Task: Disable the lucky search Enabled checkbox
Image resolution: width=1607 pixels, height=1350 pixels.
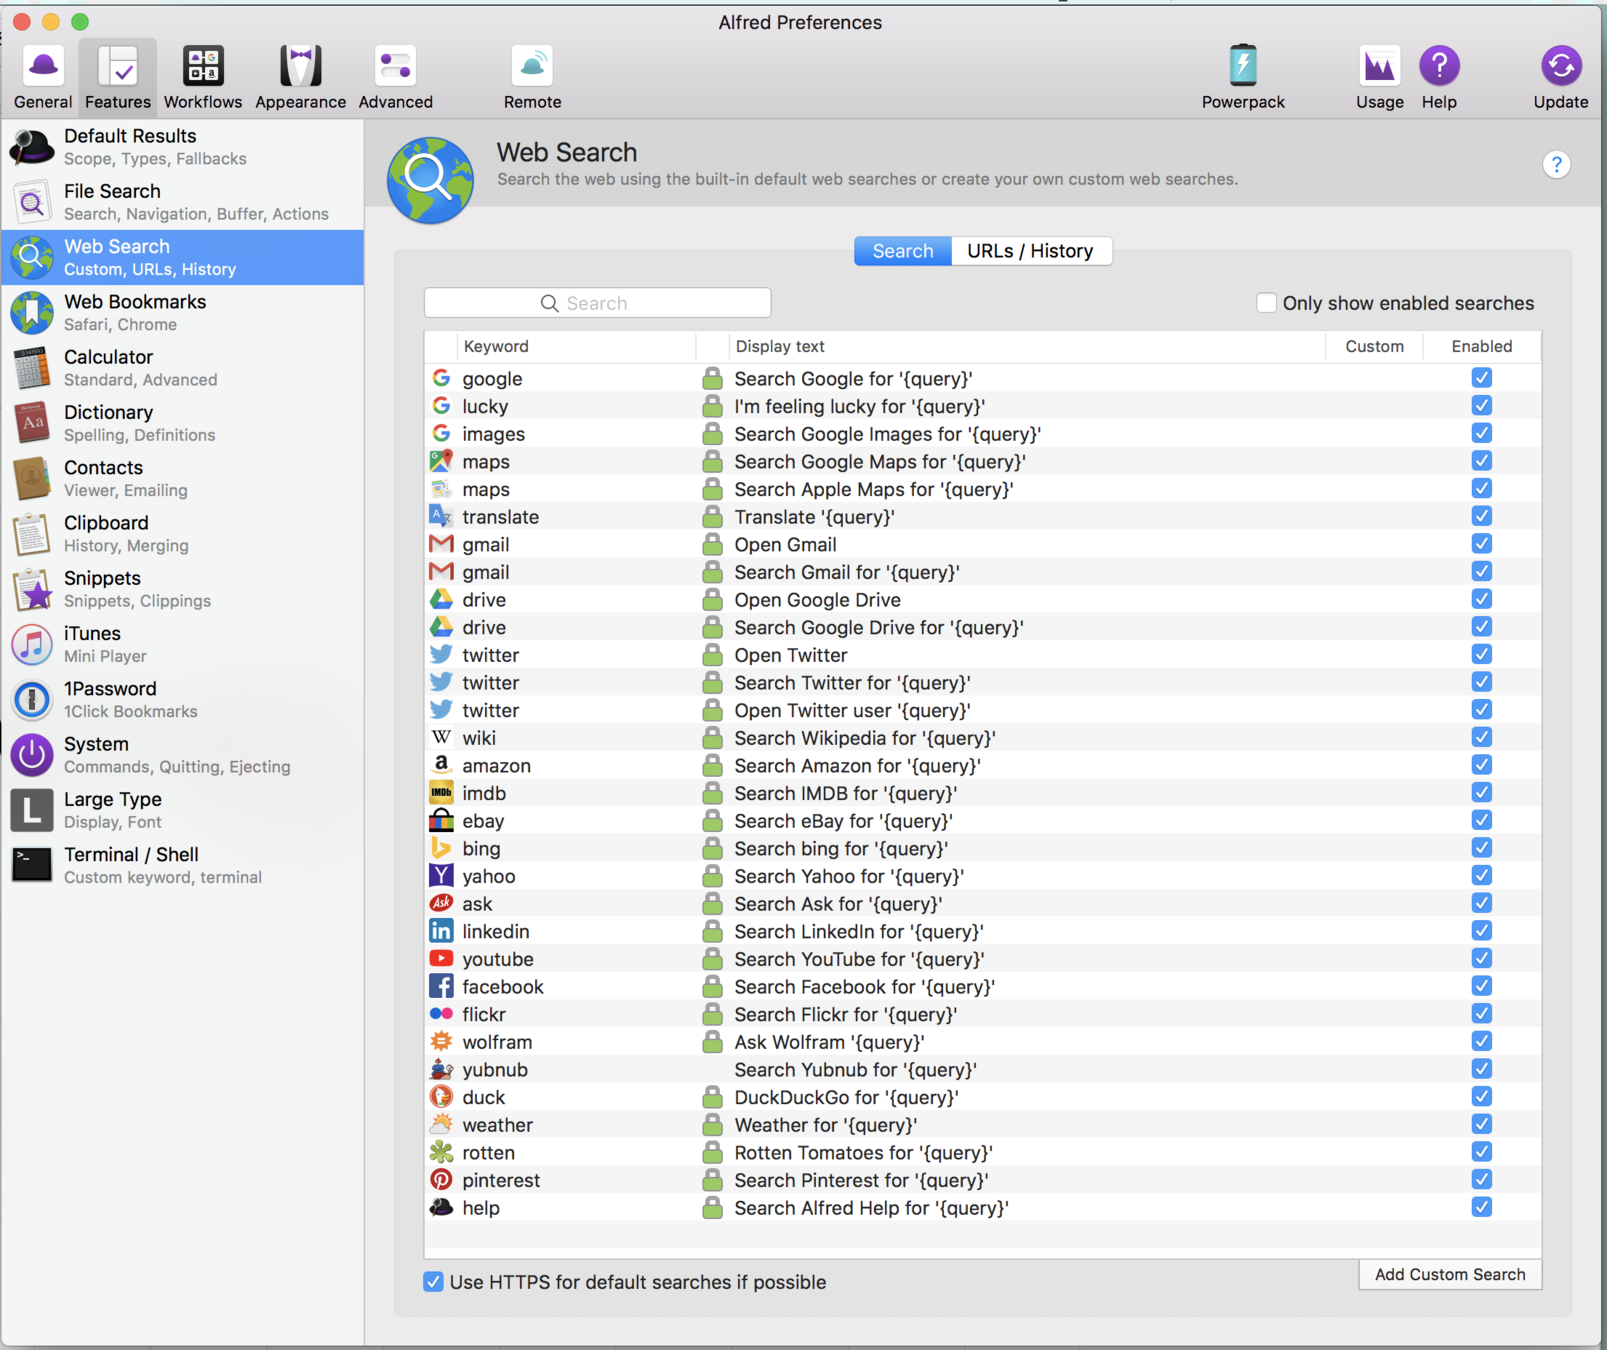Action: (1481, 405)
